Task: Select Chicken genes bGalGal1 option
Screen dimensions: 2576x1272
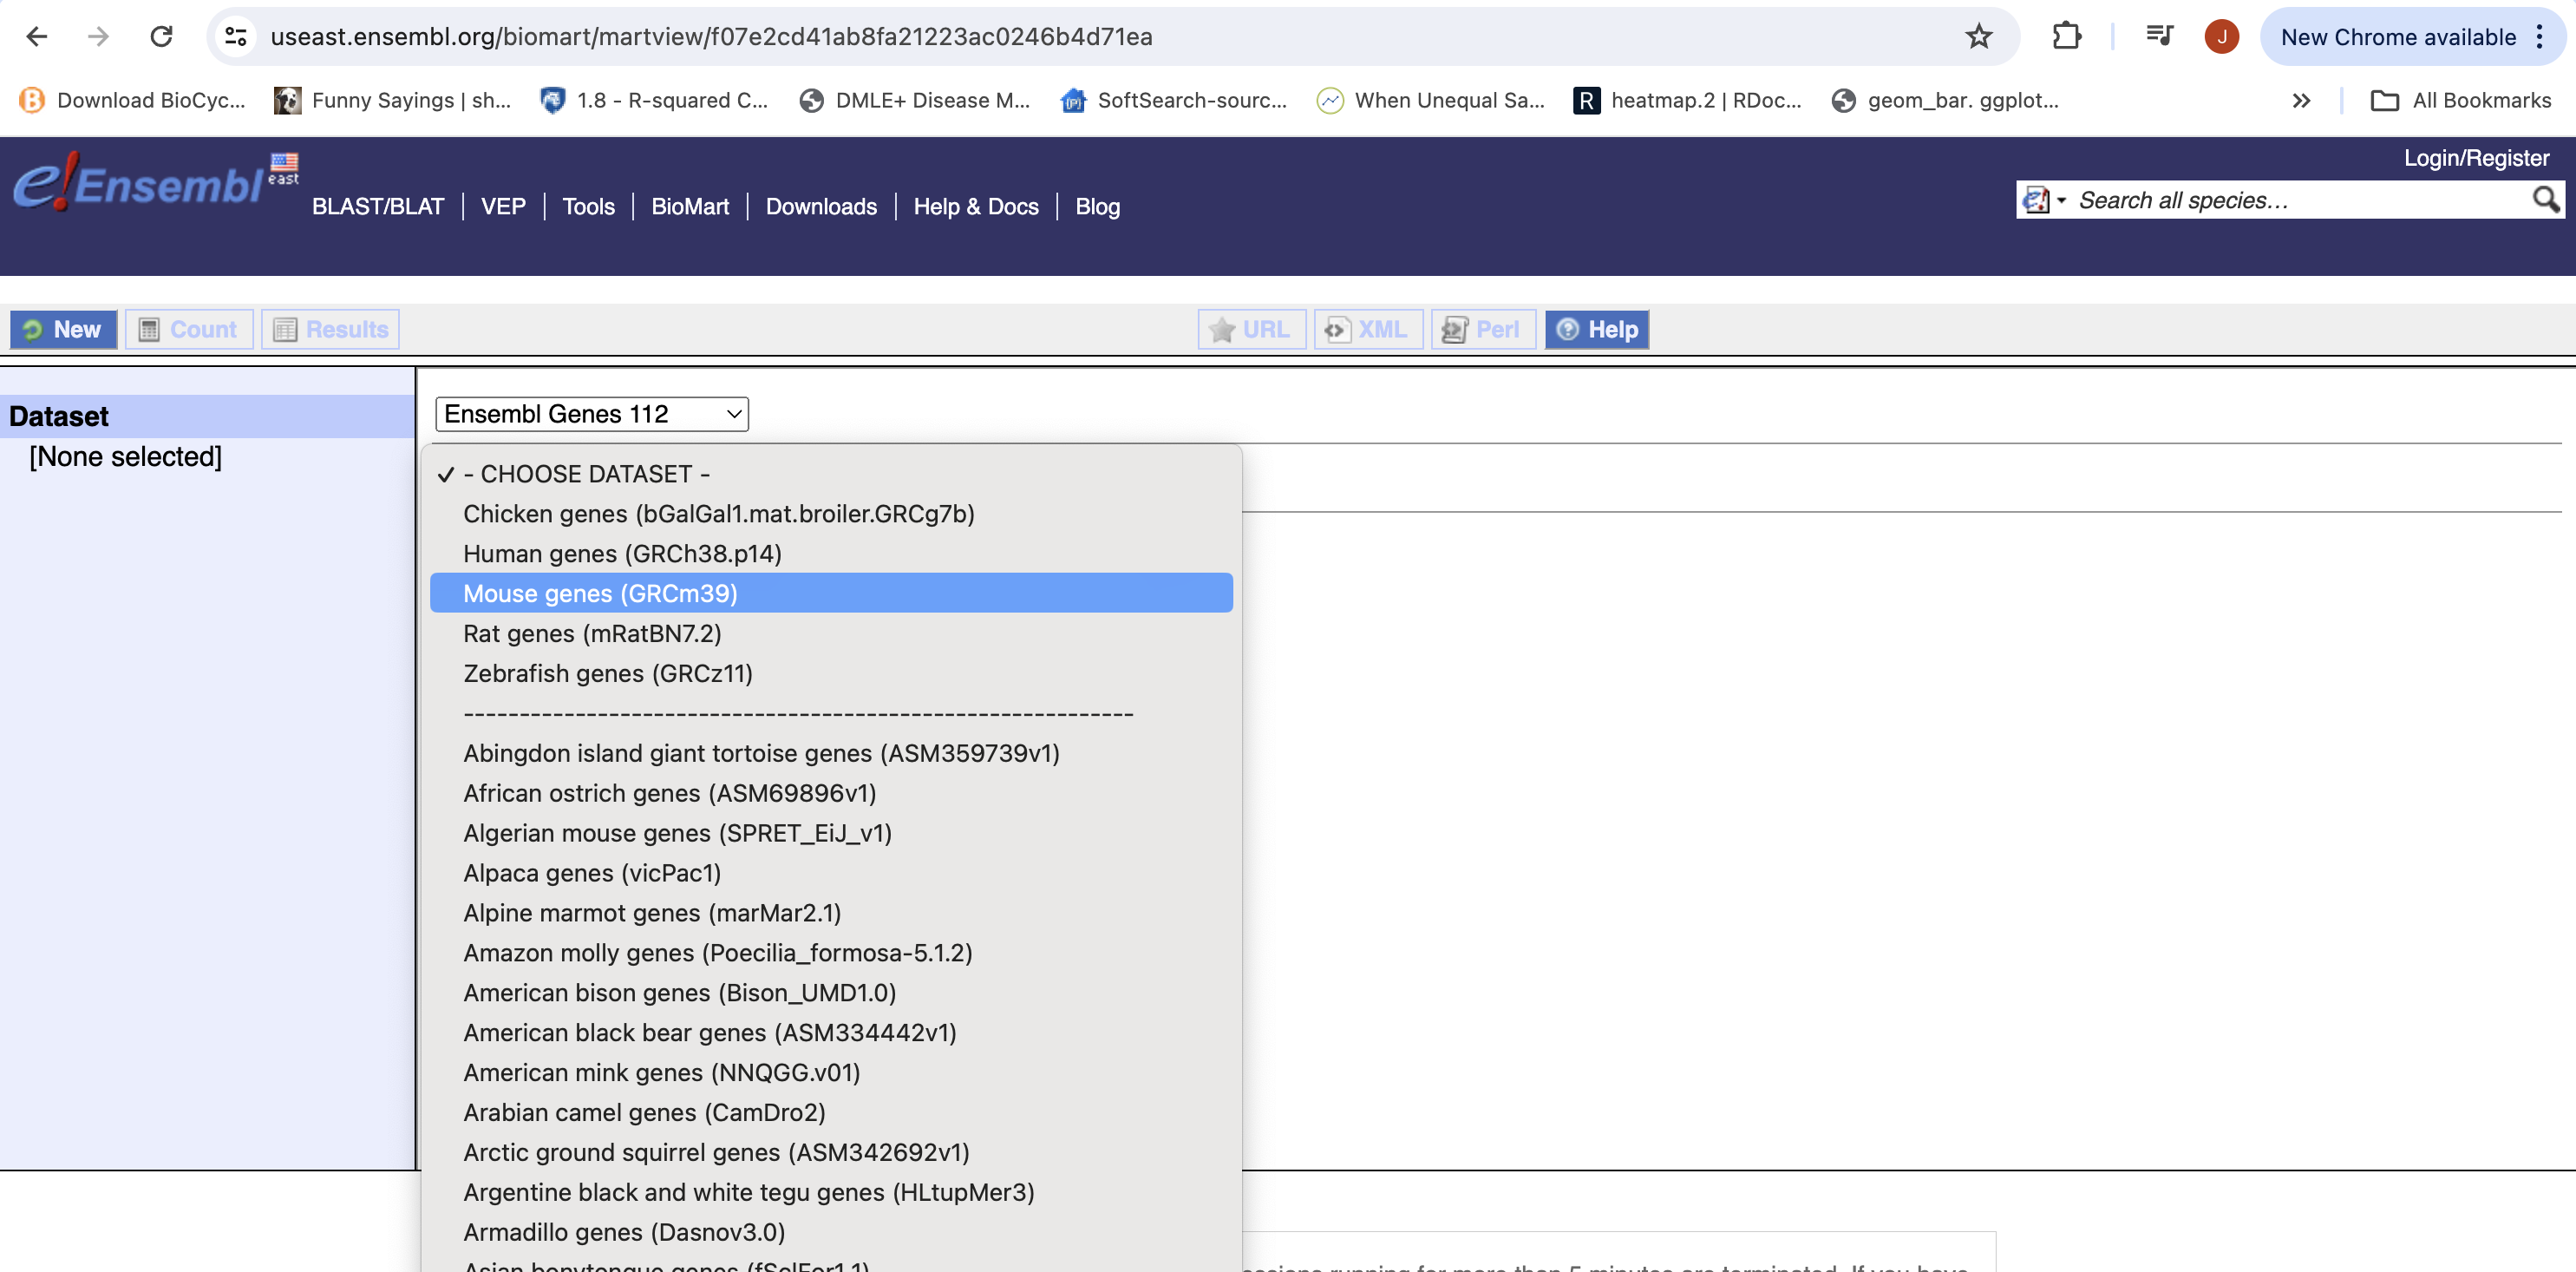Action: (x=718, y=513)
